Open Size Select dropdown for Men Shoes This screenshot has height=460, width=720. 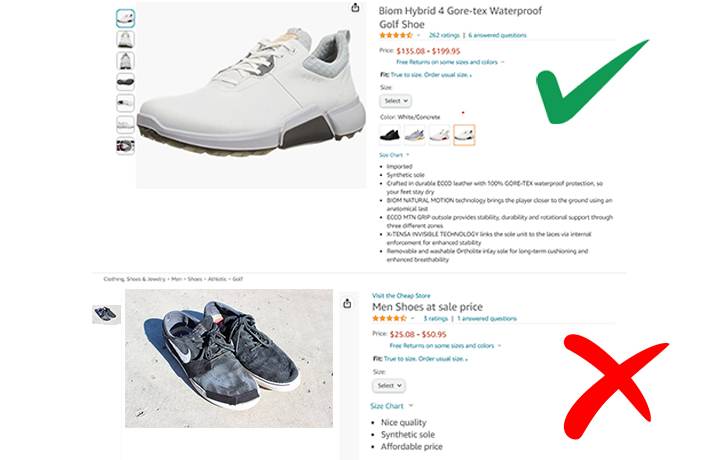(x=389, y=386)
